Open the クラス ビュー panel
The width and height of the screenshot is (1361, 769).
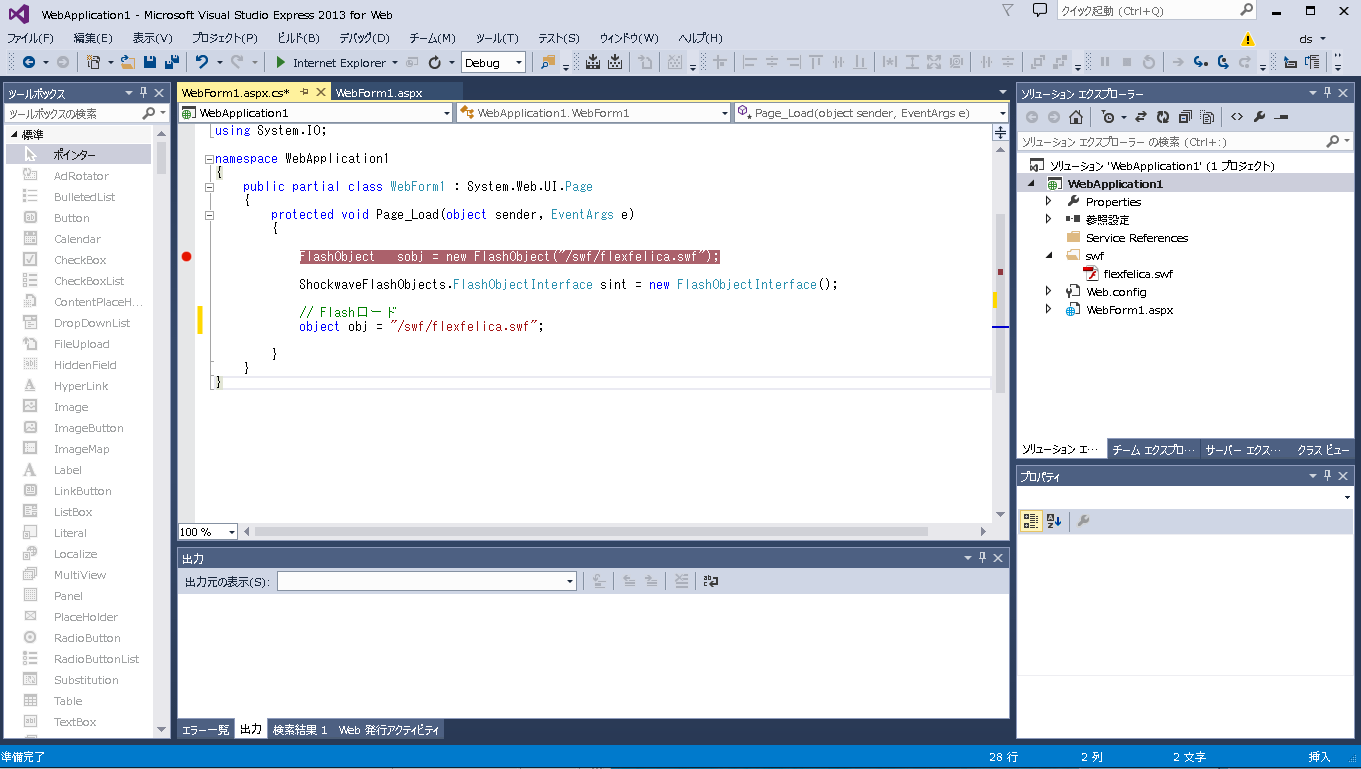pyautogui.click(x=1321, y=448)
